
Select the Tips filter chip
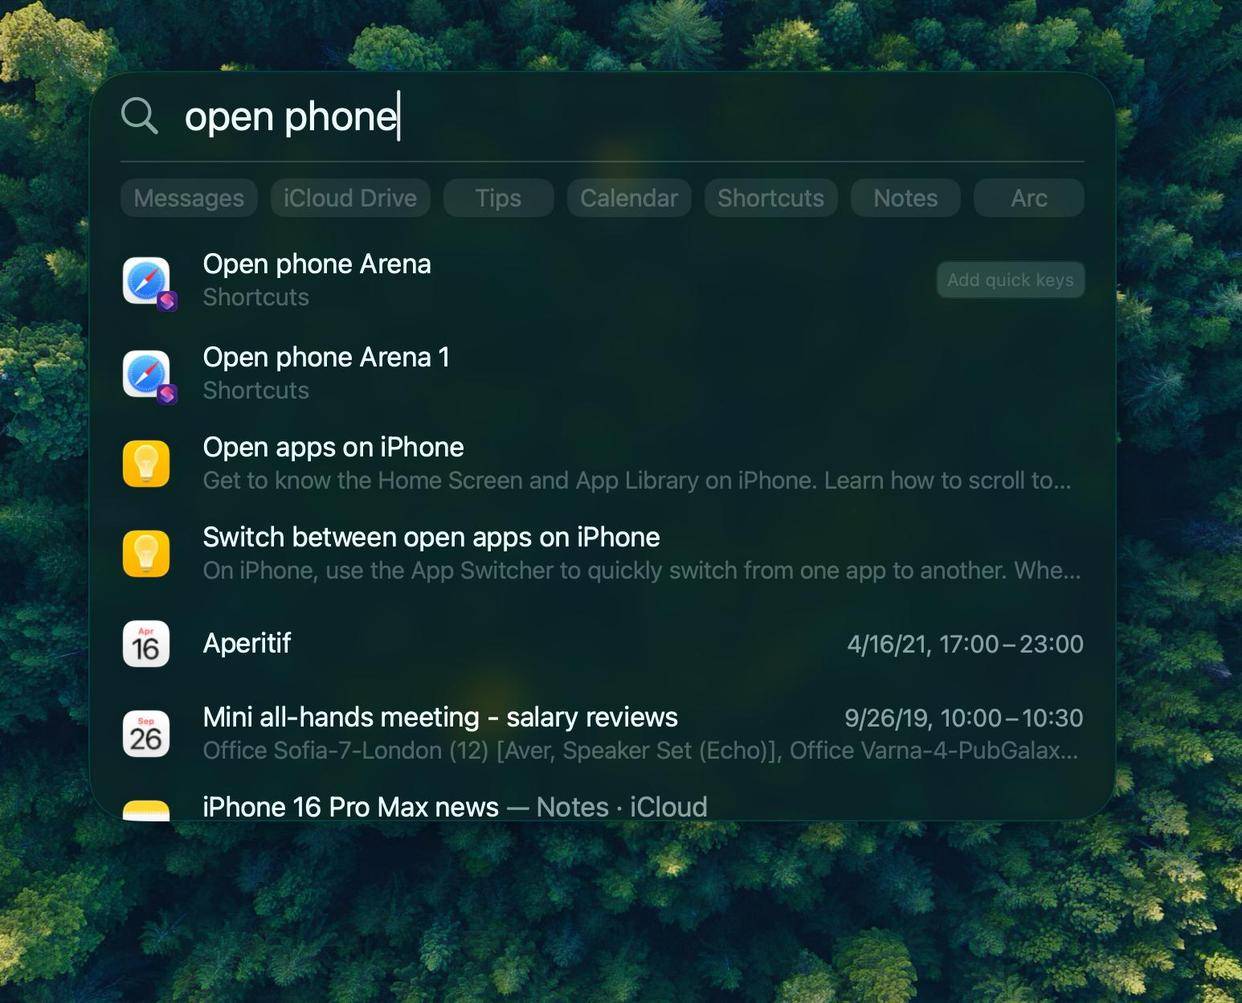(x=498, y=198)
